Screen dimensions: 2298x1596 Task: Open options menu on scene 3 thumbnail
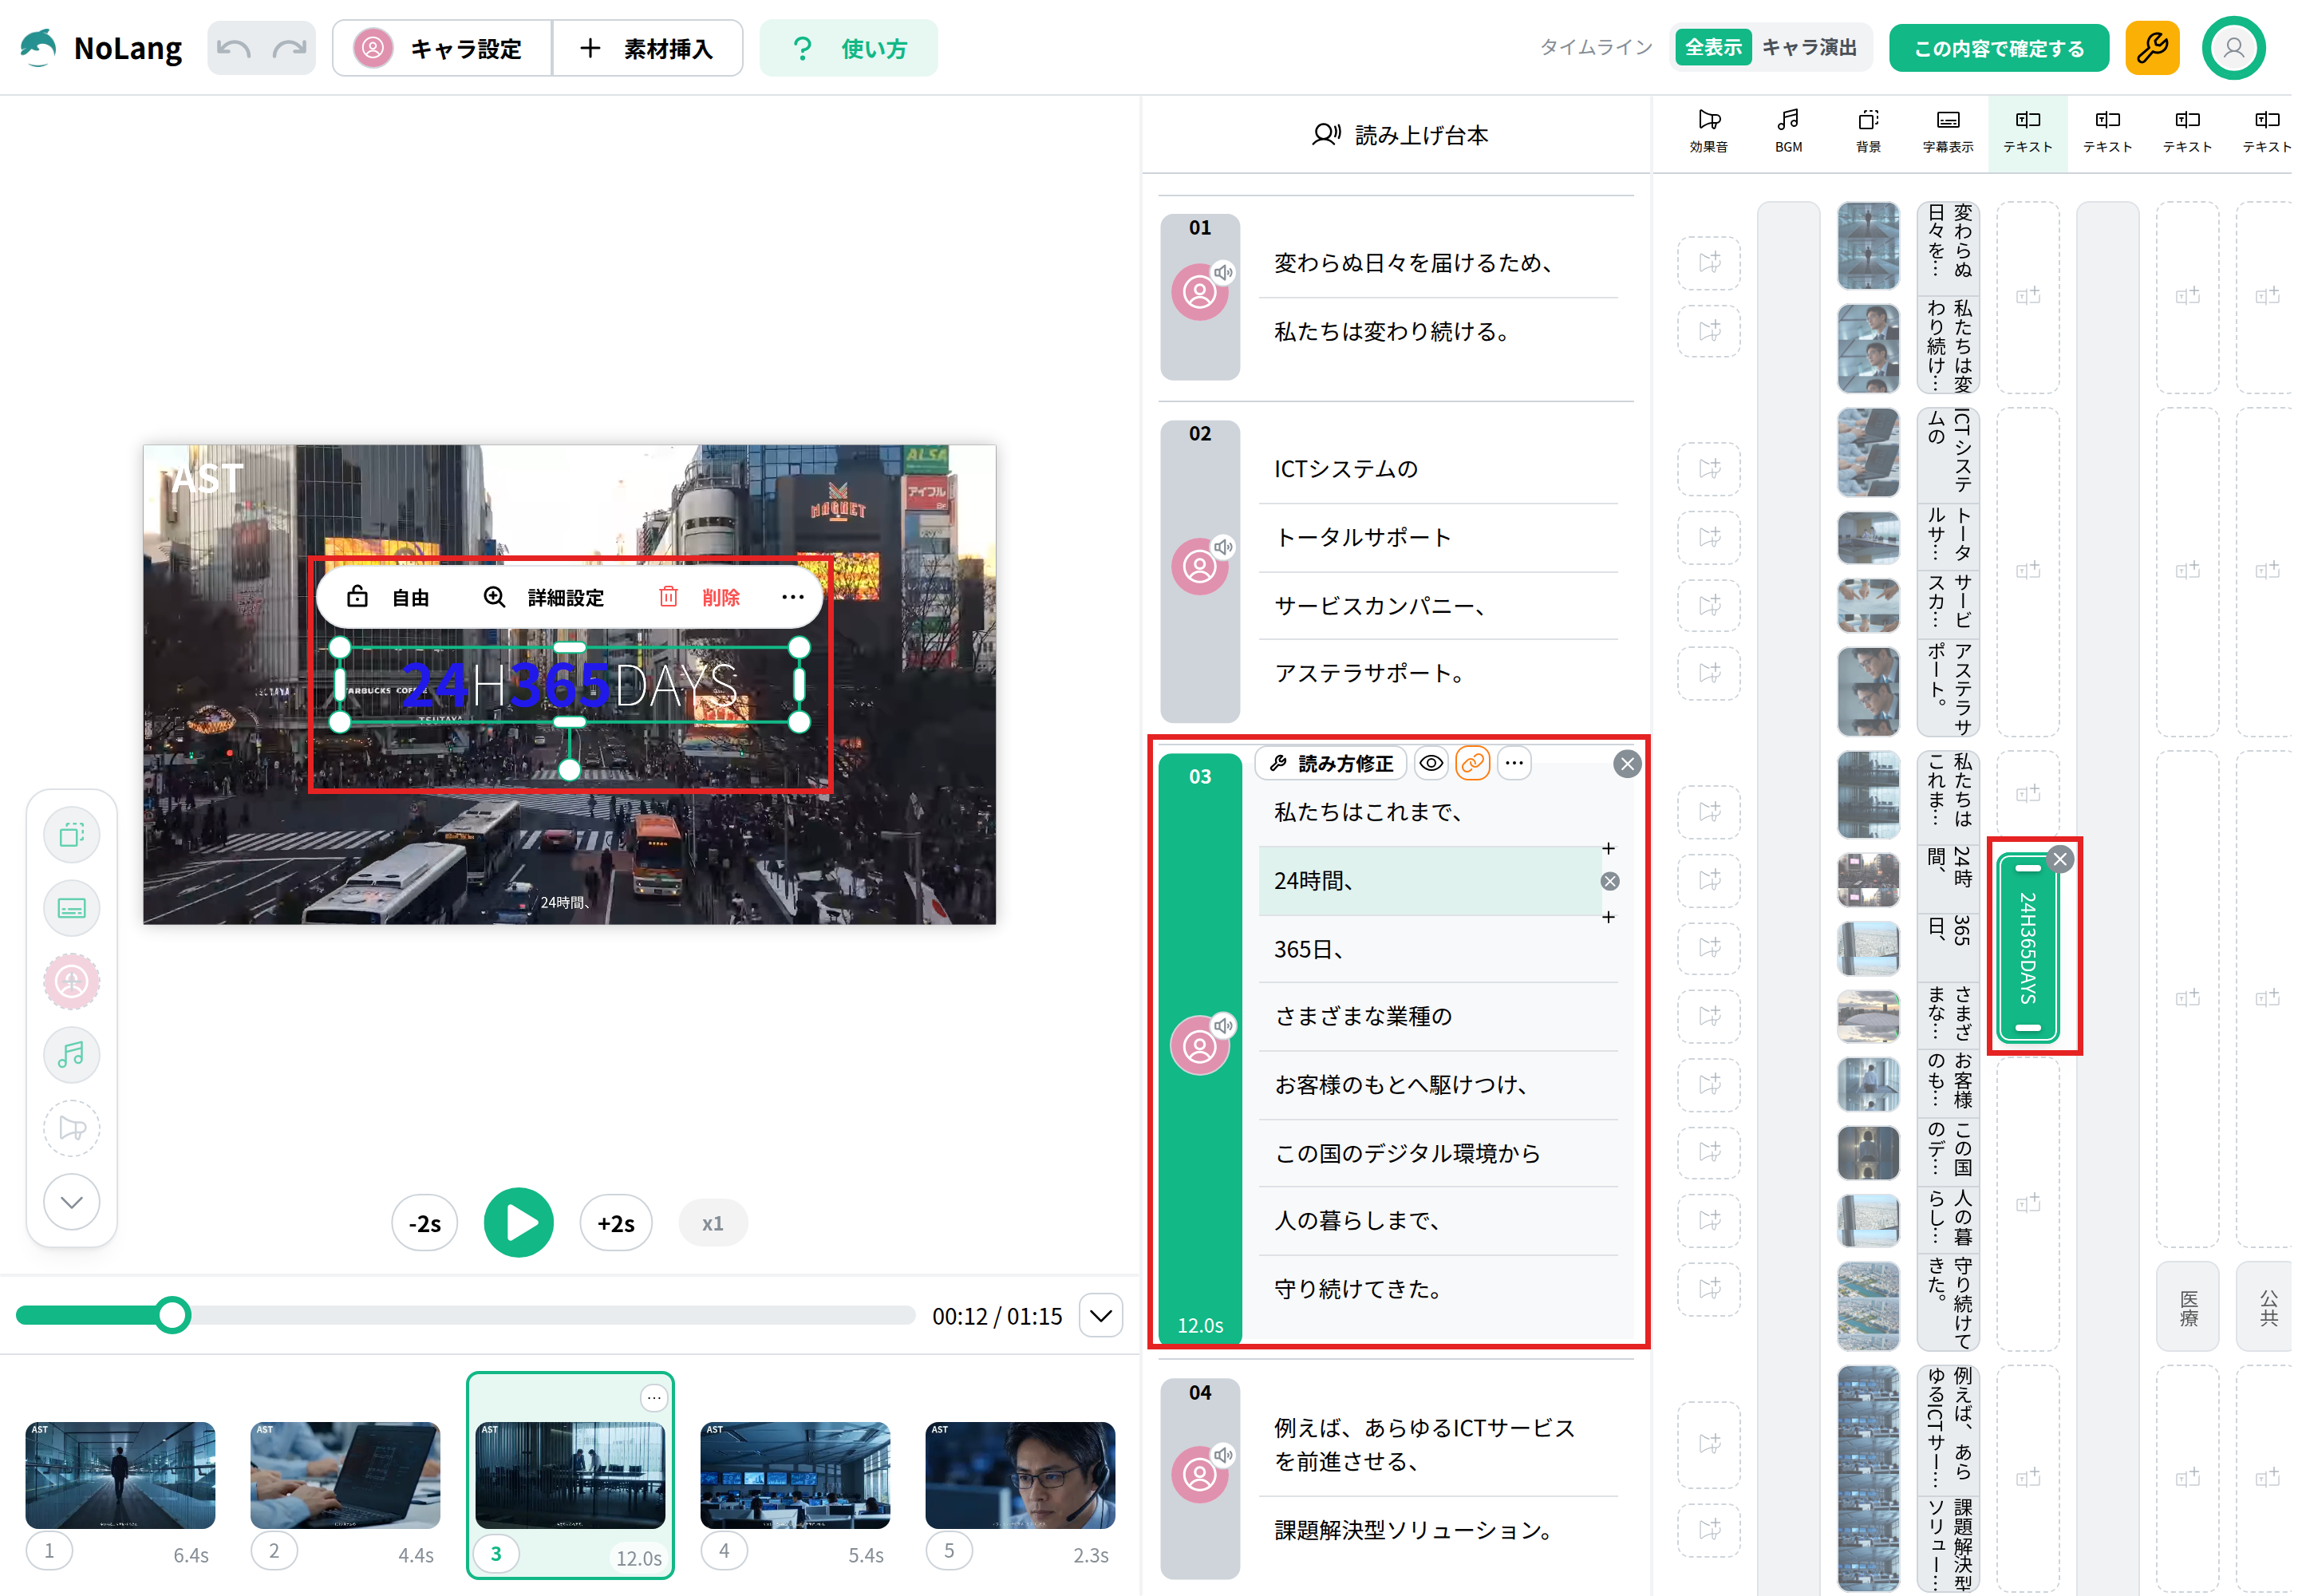tap(654, 1397)
